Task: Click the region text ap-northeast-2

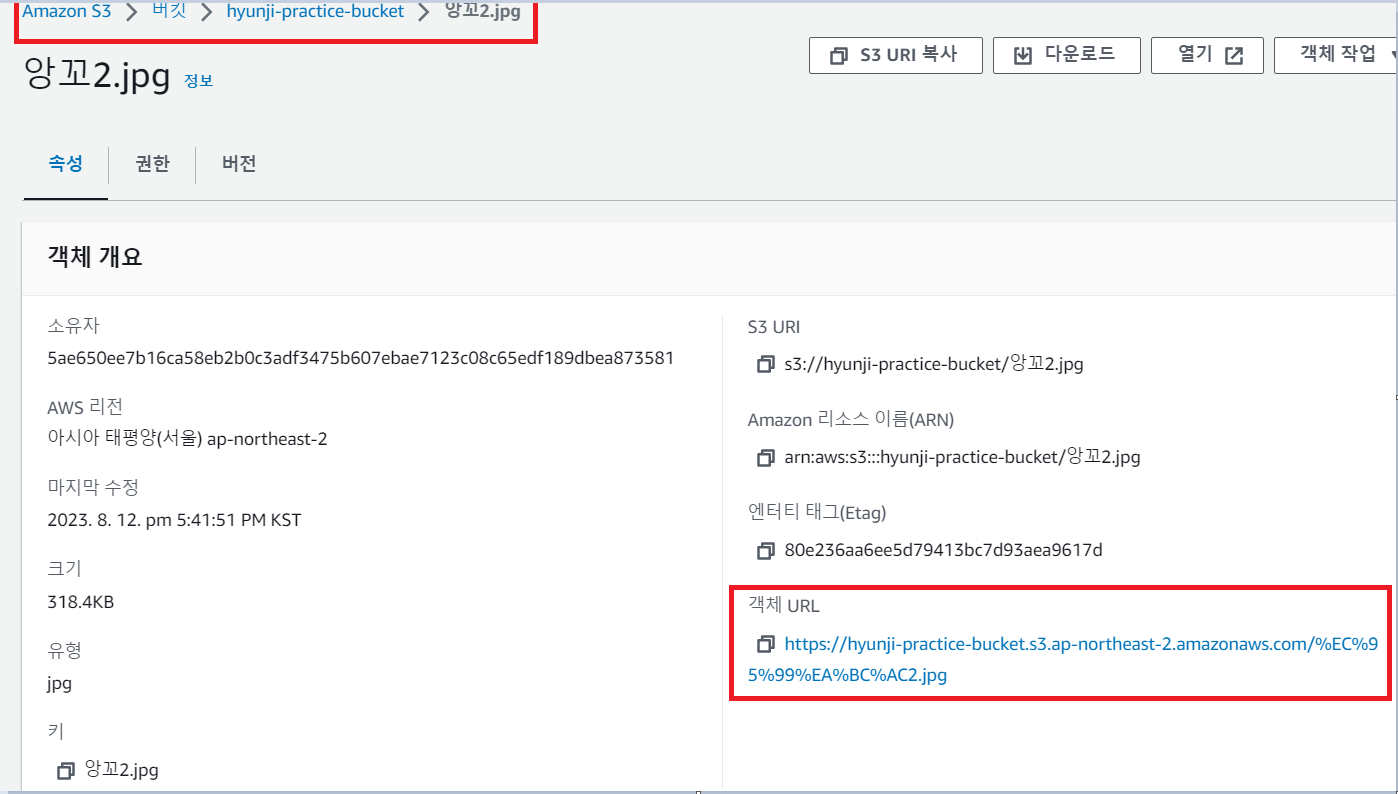Action: pos(267,439)
